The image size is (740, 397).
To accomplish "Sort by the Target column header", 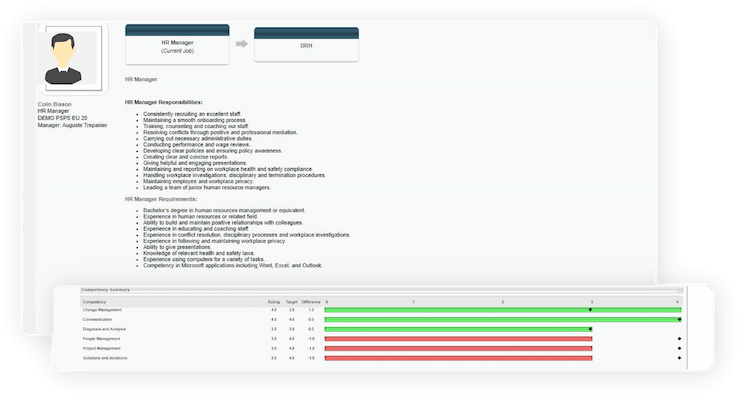I will pyautogui.click(x=292, y=302).
